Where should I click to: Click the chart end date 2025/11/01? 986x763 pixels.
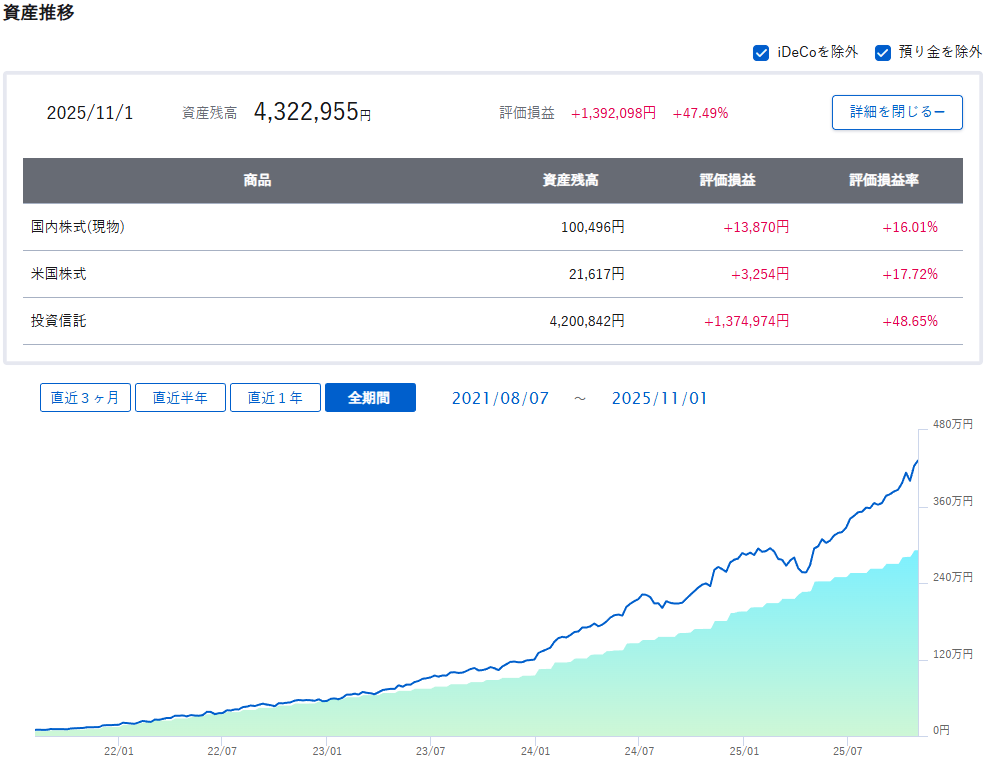point(659,398)
